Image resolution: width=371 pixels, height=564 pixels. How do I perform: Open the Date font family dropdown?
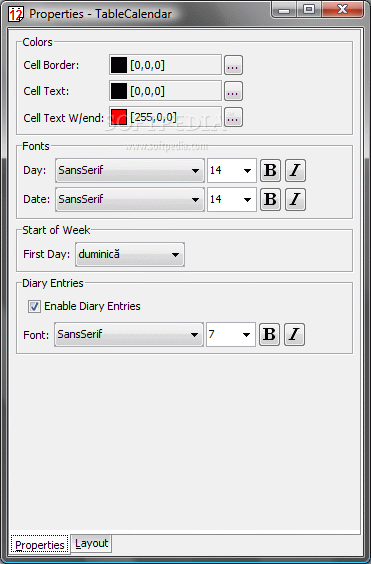click(x=130, y=199)
